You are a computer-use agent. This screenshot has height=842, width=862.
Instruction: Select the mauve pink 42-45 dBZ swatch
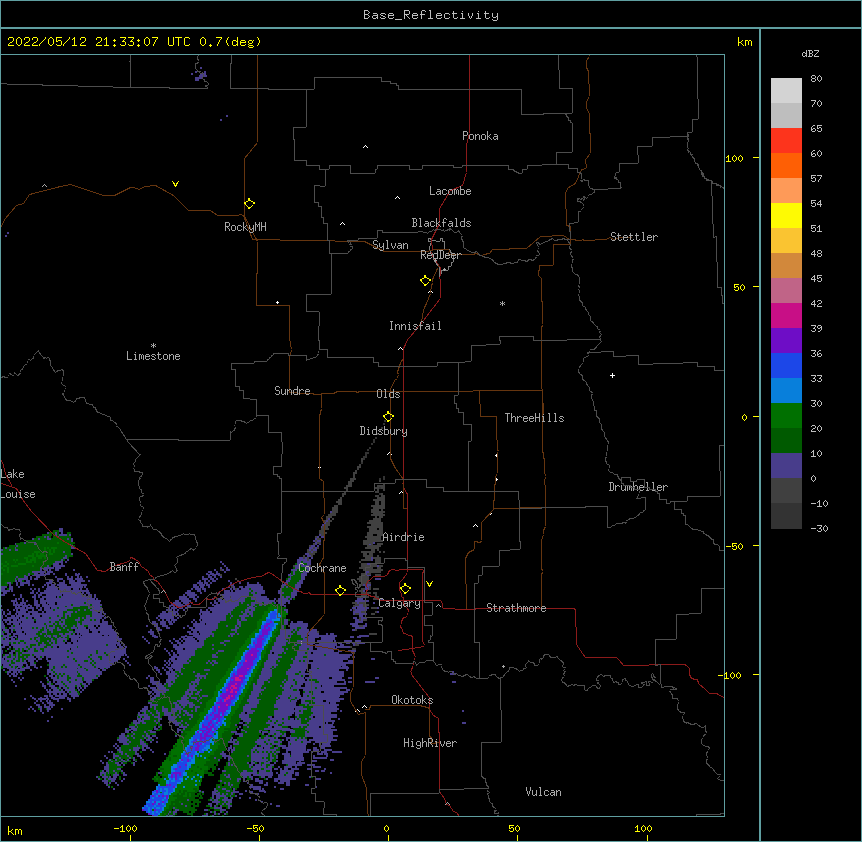(x=786, y=291)
